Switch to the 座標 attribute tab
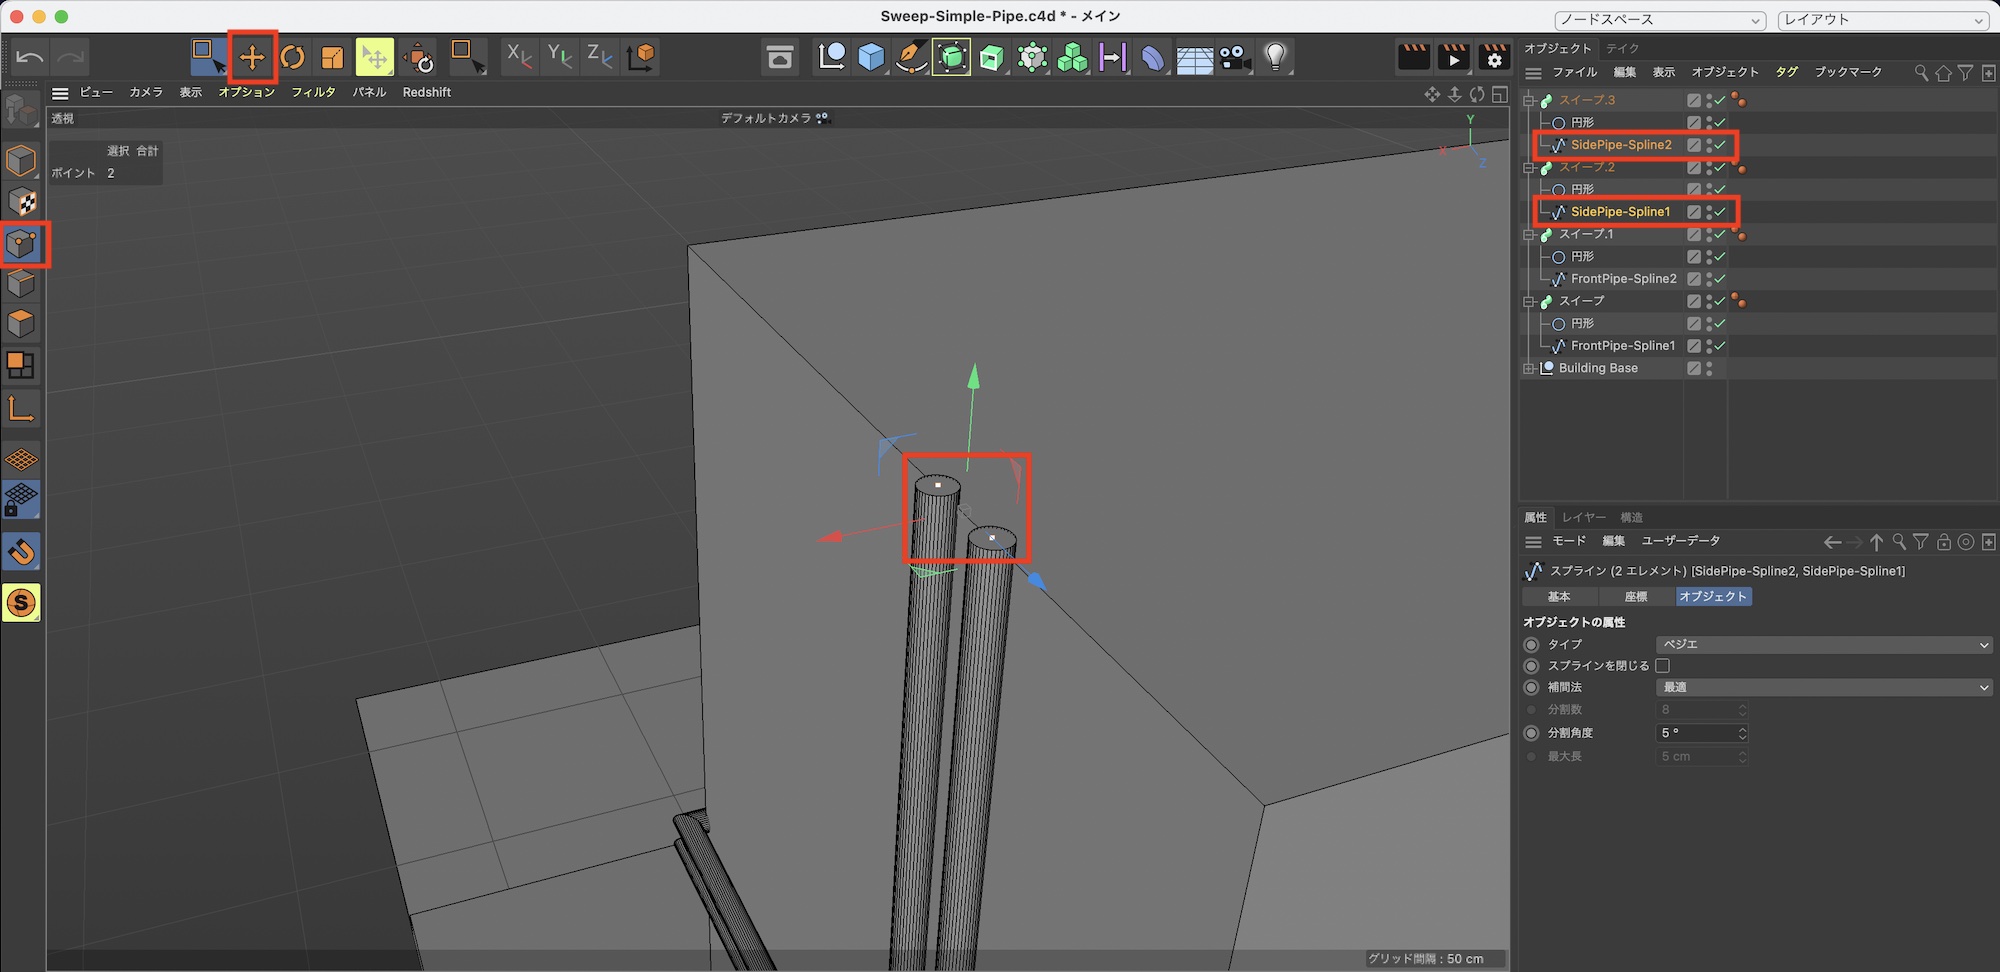 click(x=1636, y=597)
